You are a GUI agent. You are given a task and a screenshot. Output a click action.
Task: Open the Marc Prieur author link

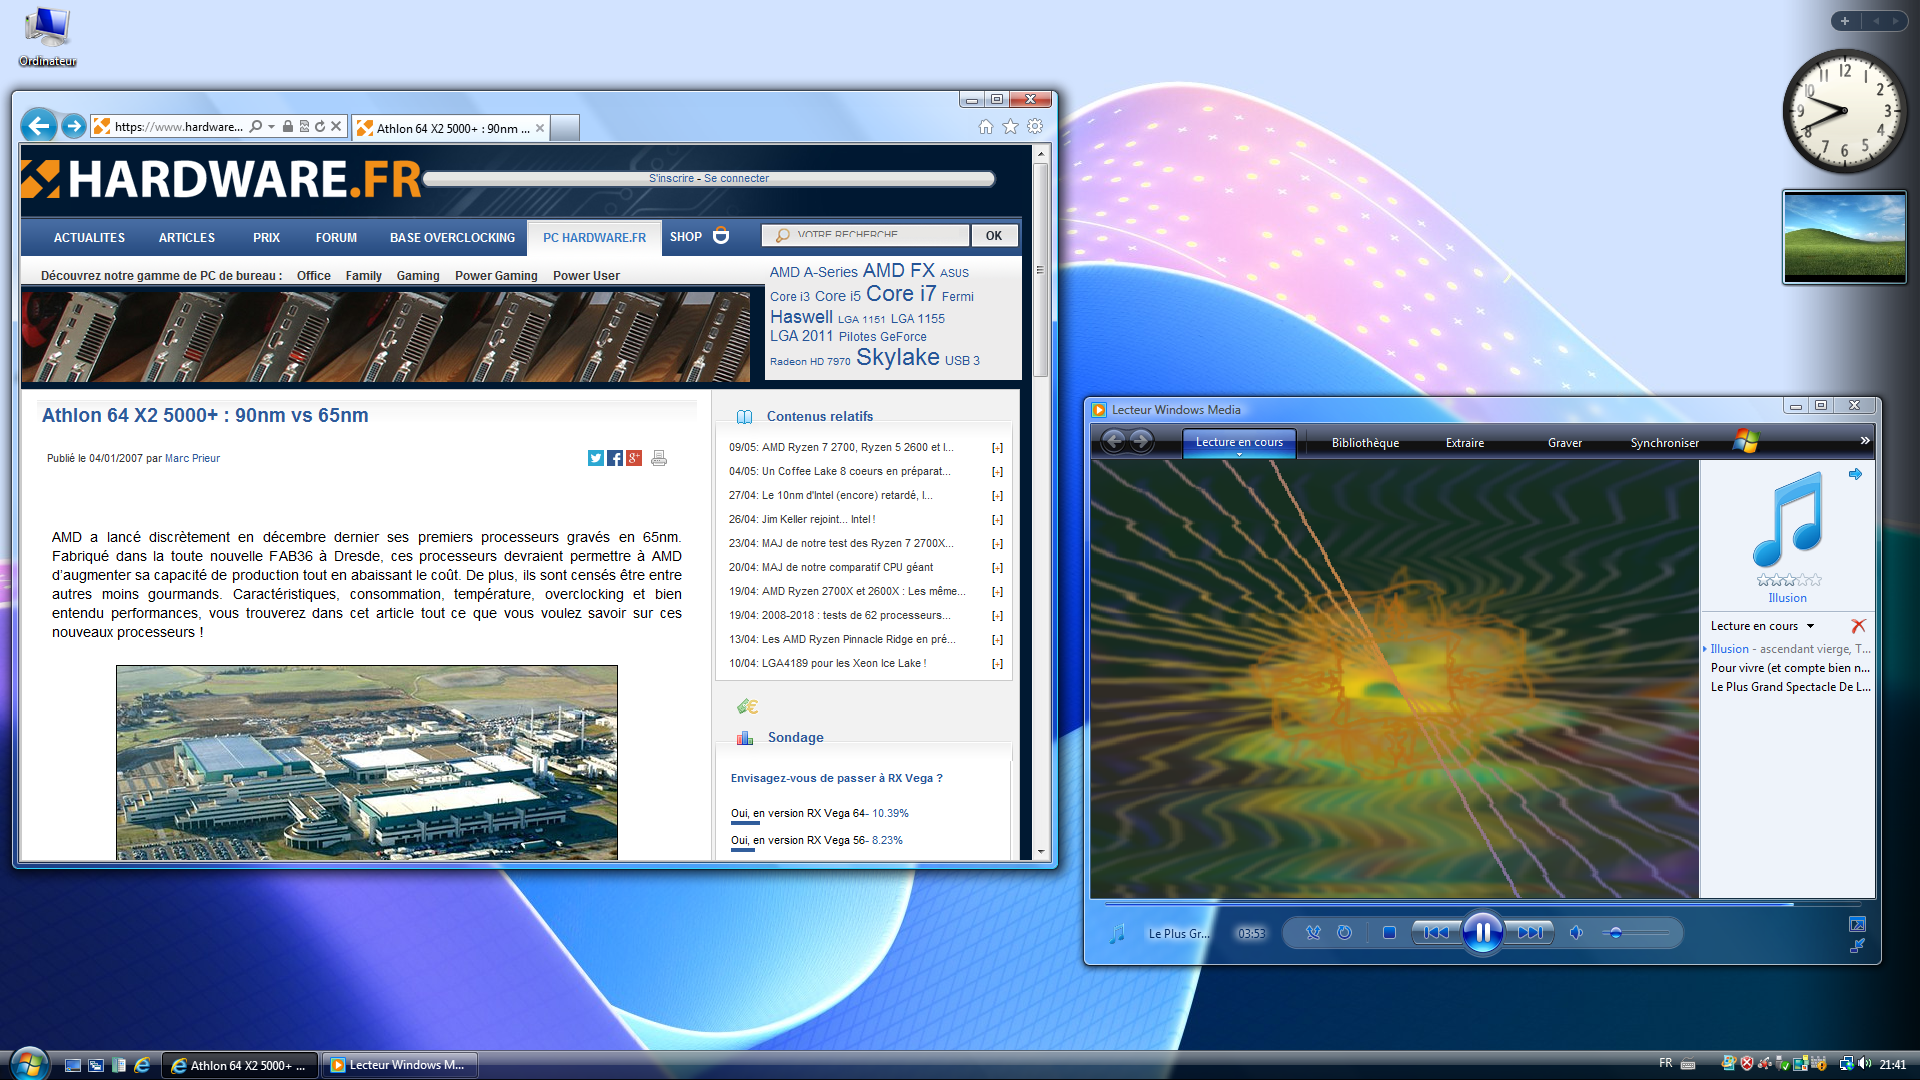[192, 458]
